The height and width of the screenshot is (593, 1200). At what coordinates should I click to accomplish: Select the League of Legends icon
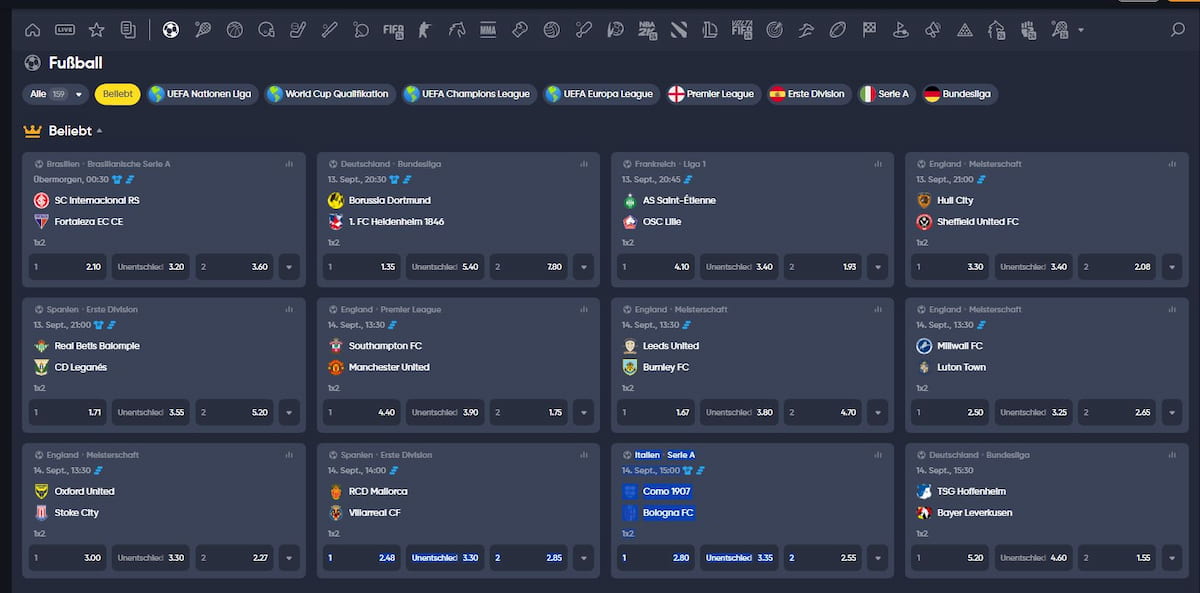click(710, 30)
